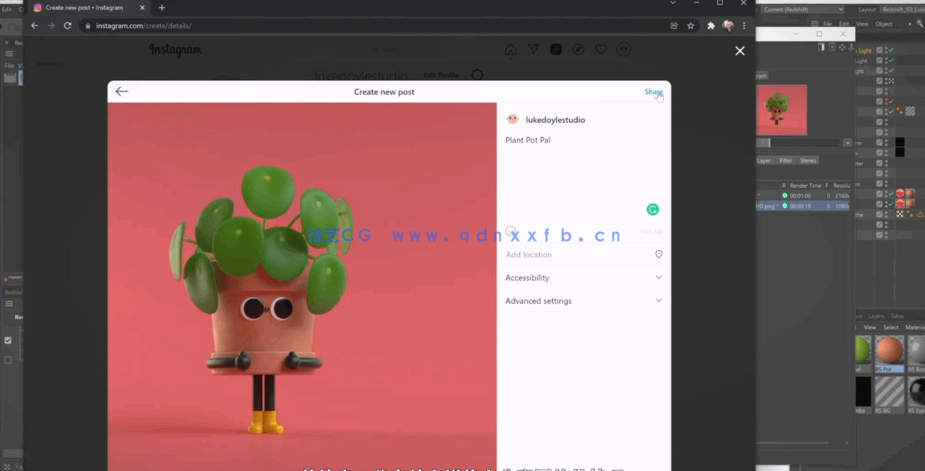Bookmark this page with star icon
The image size is (925, 471).
690,25
